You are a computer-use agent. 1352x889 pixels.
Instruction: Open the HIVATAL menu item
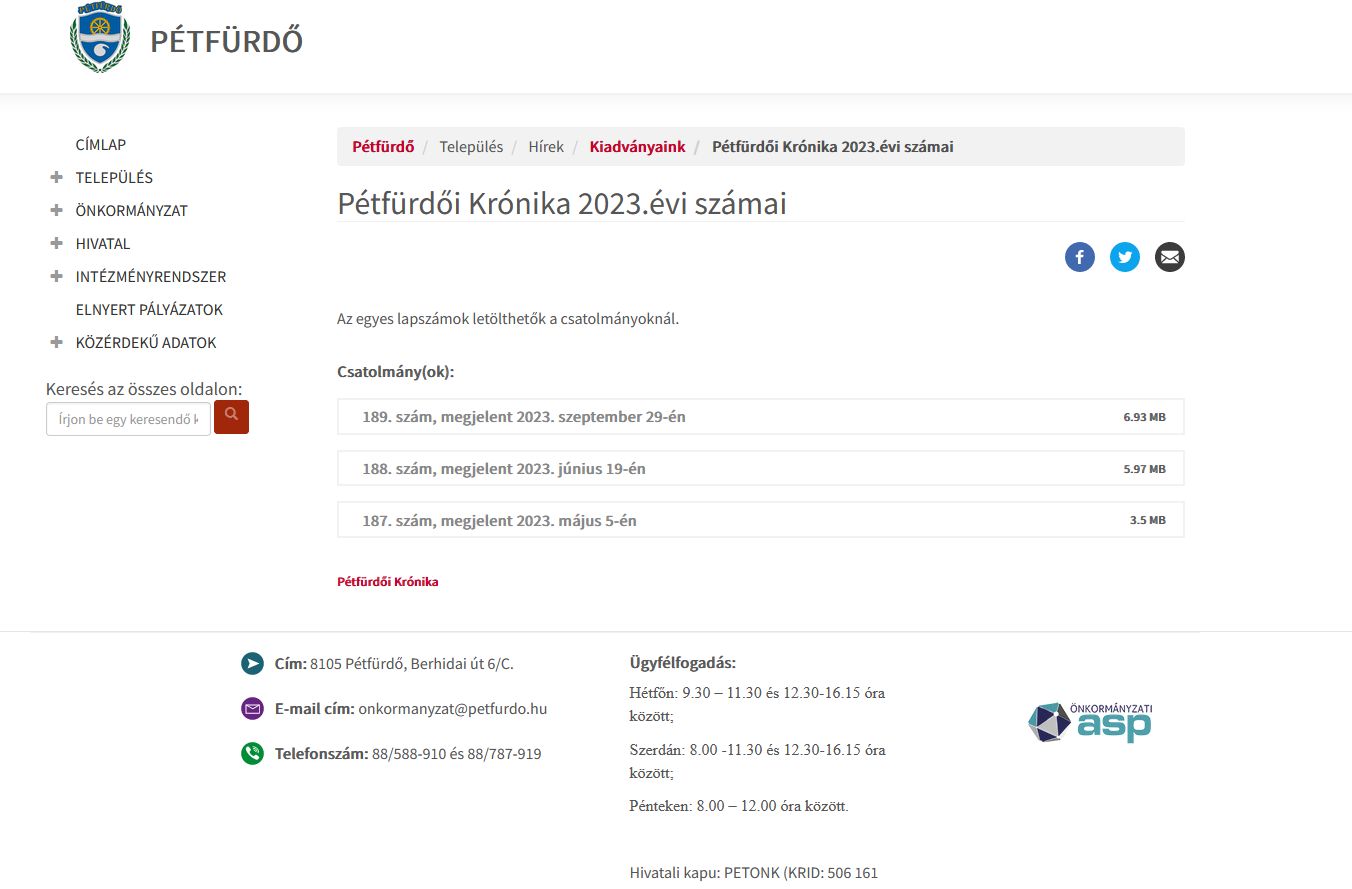[x=103, y=244]
